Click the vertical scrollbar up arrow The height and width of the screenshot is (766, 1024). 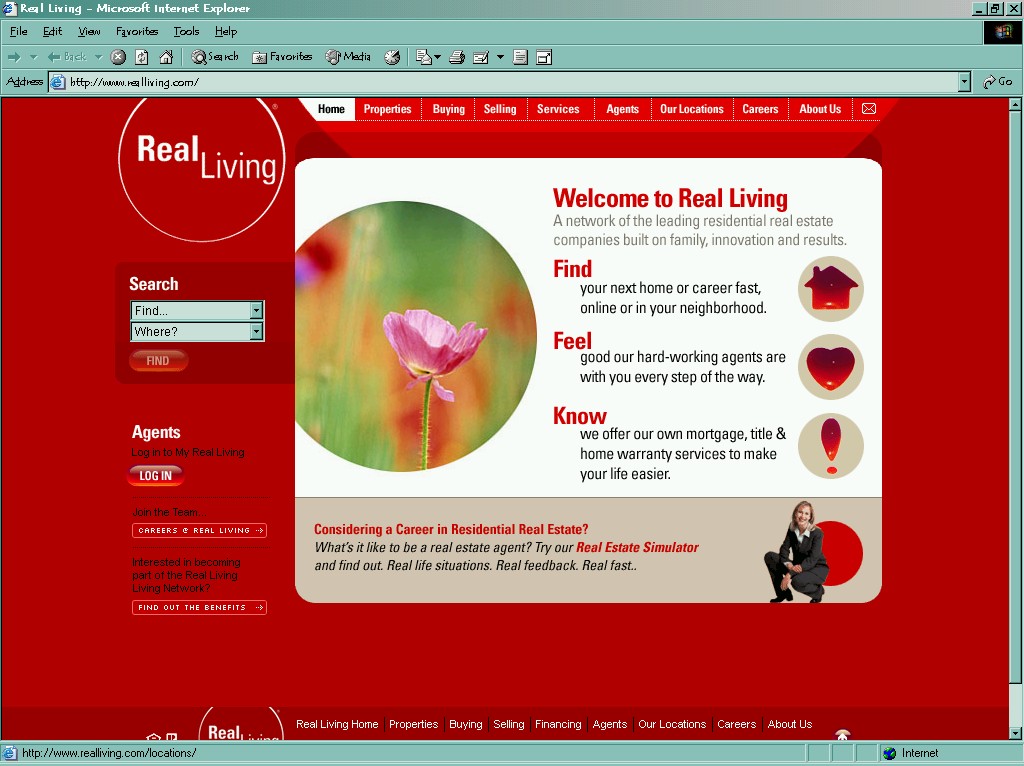[x=1015, y=104]
